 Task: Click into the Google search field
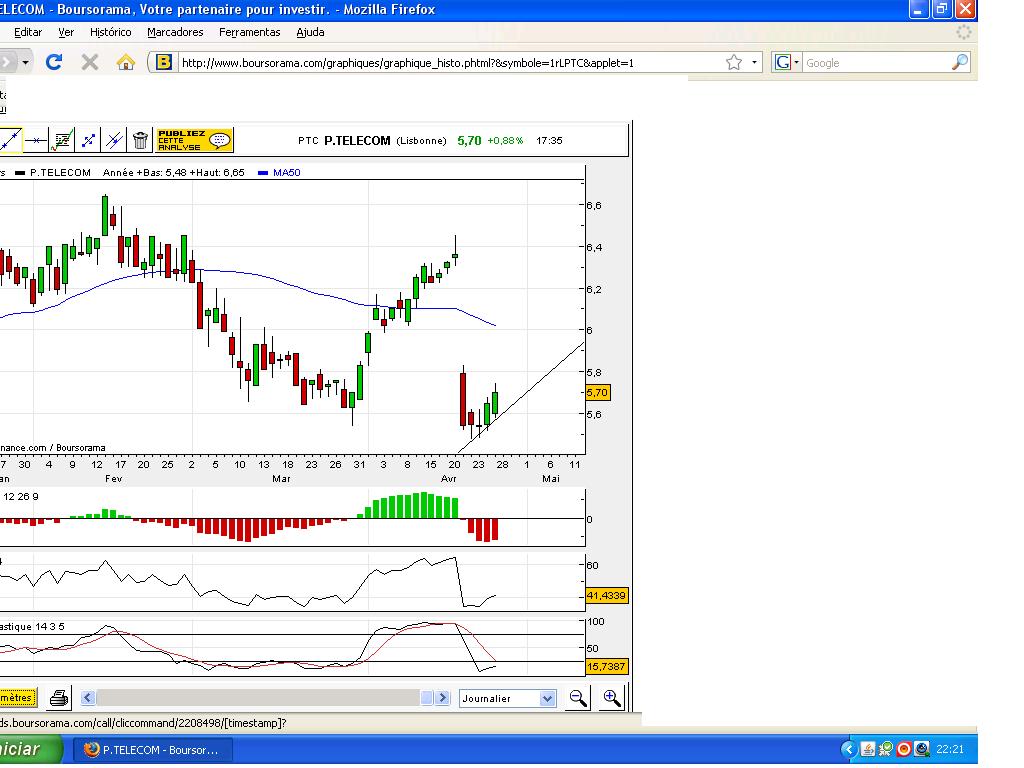[x=876, y=63]
